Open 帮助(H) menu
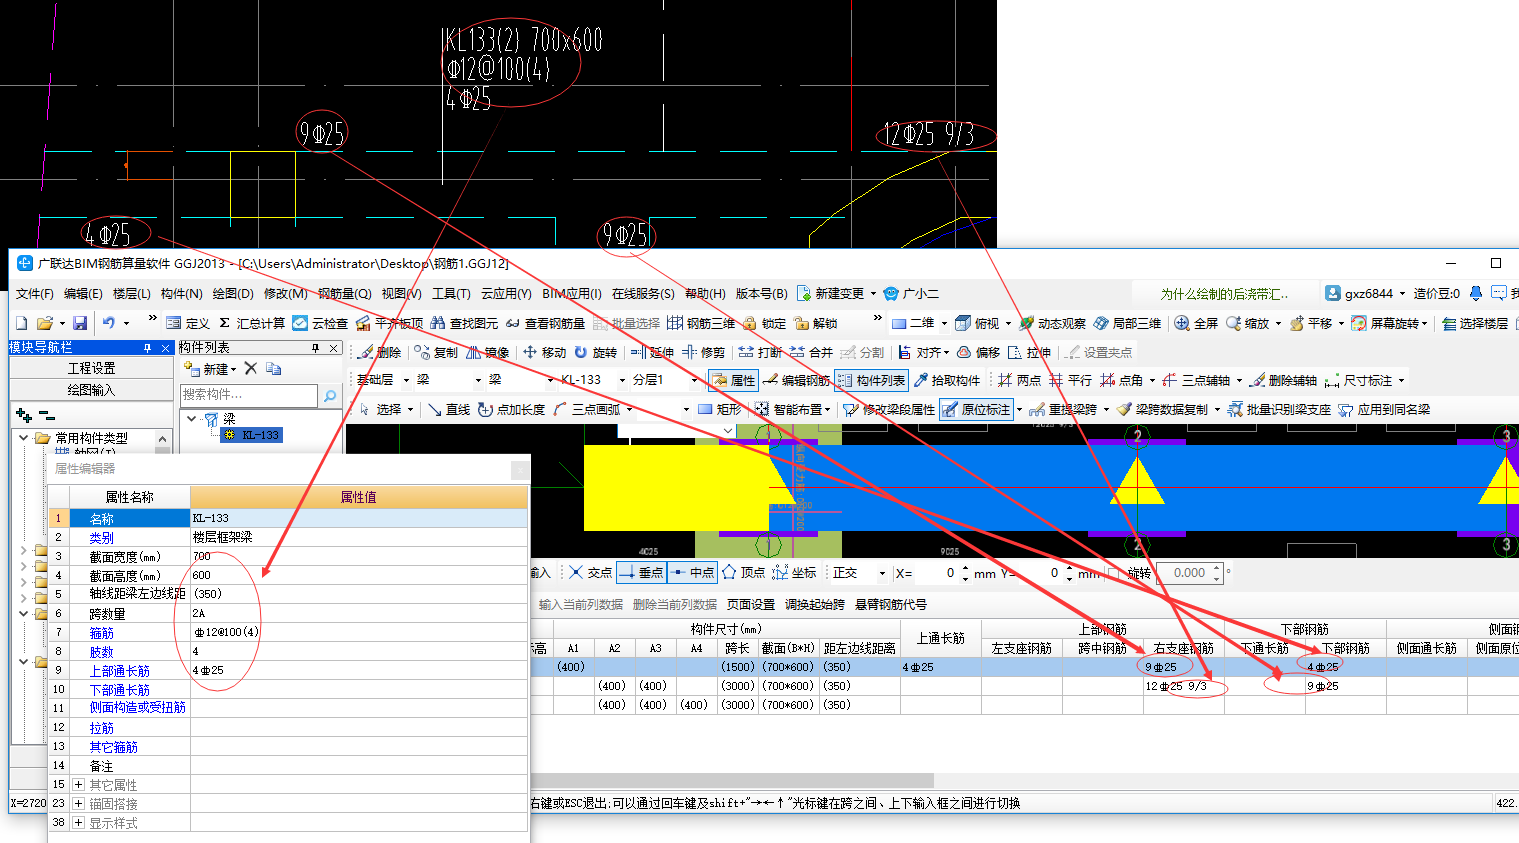This screenshot has width=1519, height=843. click(x=705, y=293)
